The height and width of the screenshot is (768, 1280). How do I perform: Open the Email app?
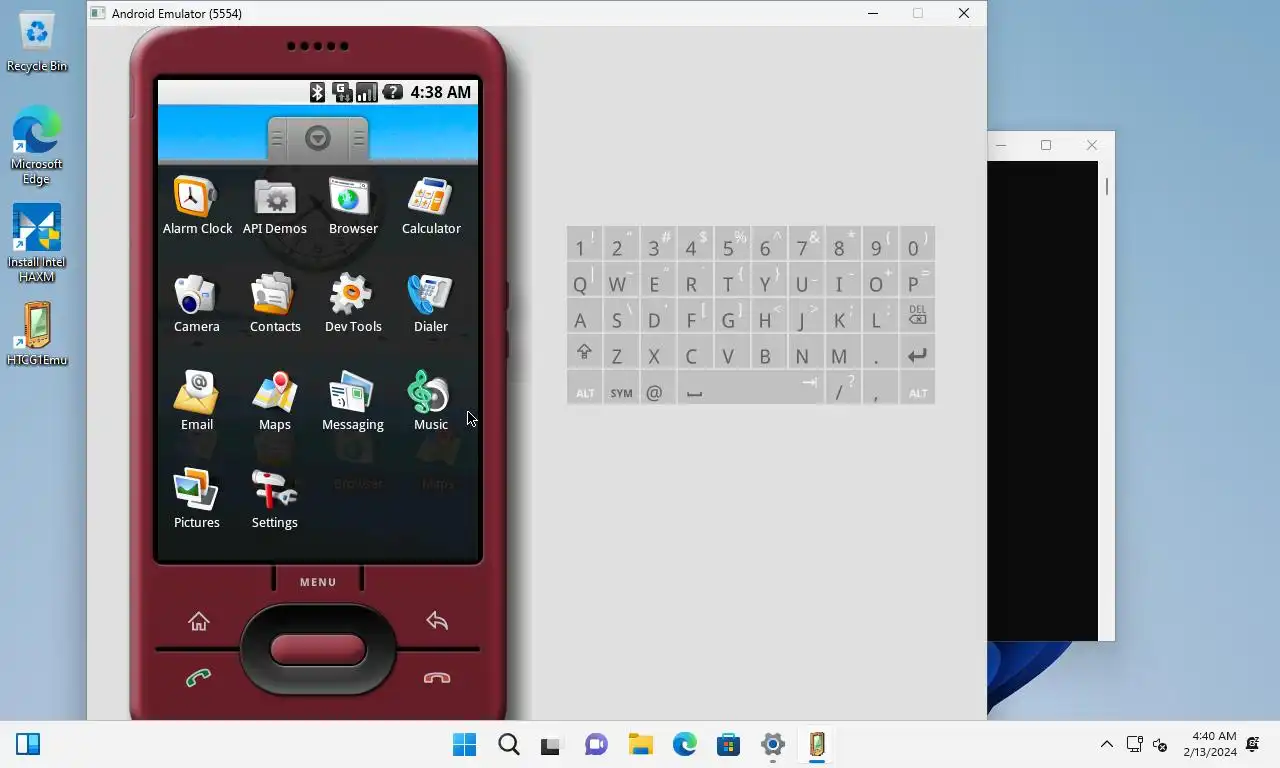tap(197, 402)
